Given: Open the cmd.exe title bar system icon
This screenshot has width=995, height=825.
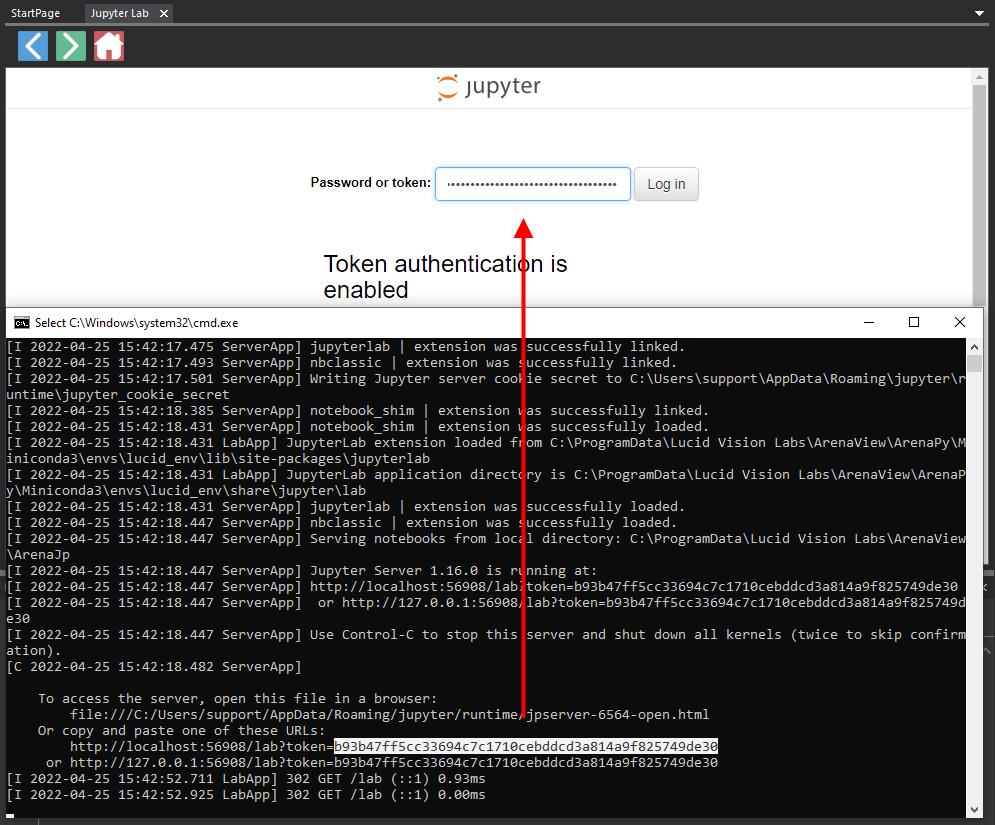Looking at the screenshot, I should click(x=21, y=323).
